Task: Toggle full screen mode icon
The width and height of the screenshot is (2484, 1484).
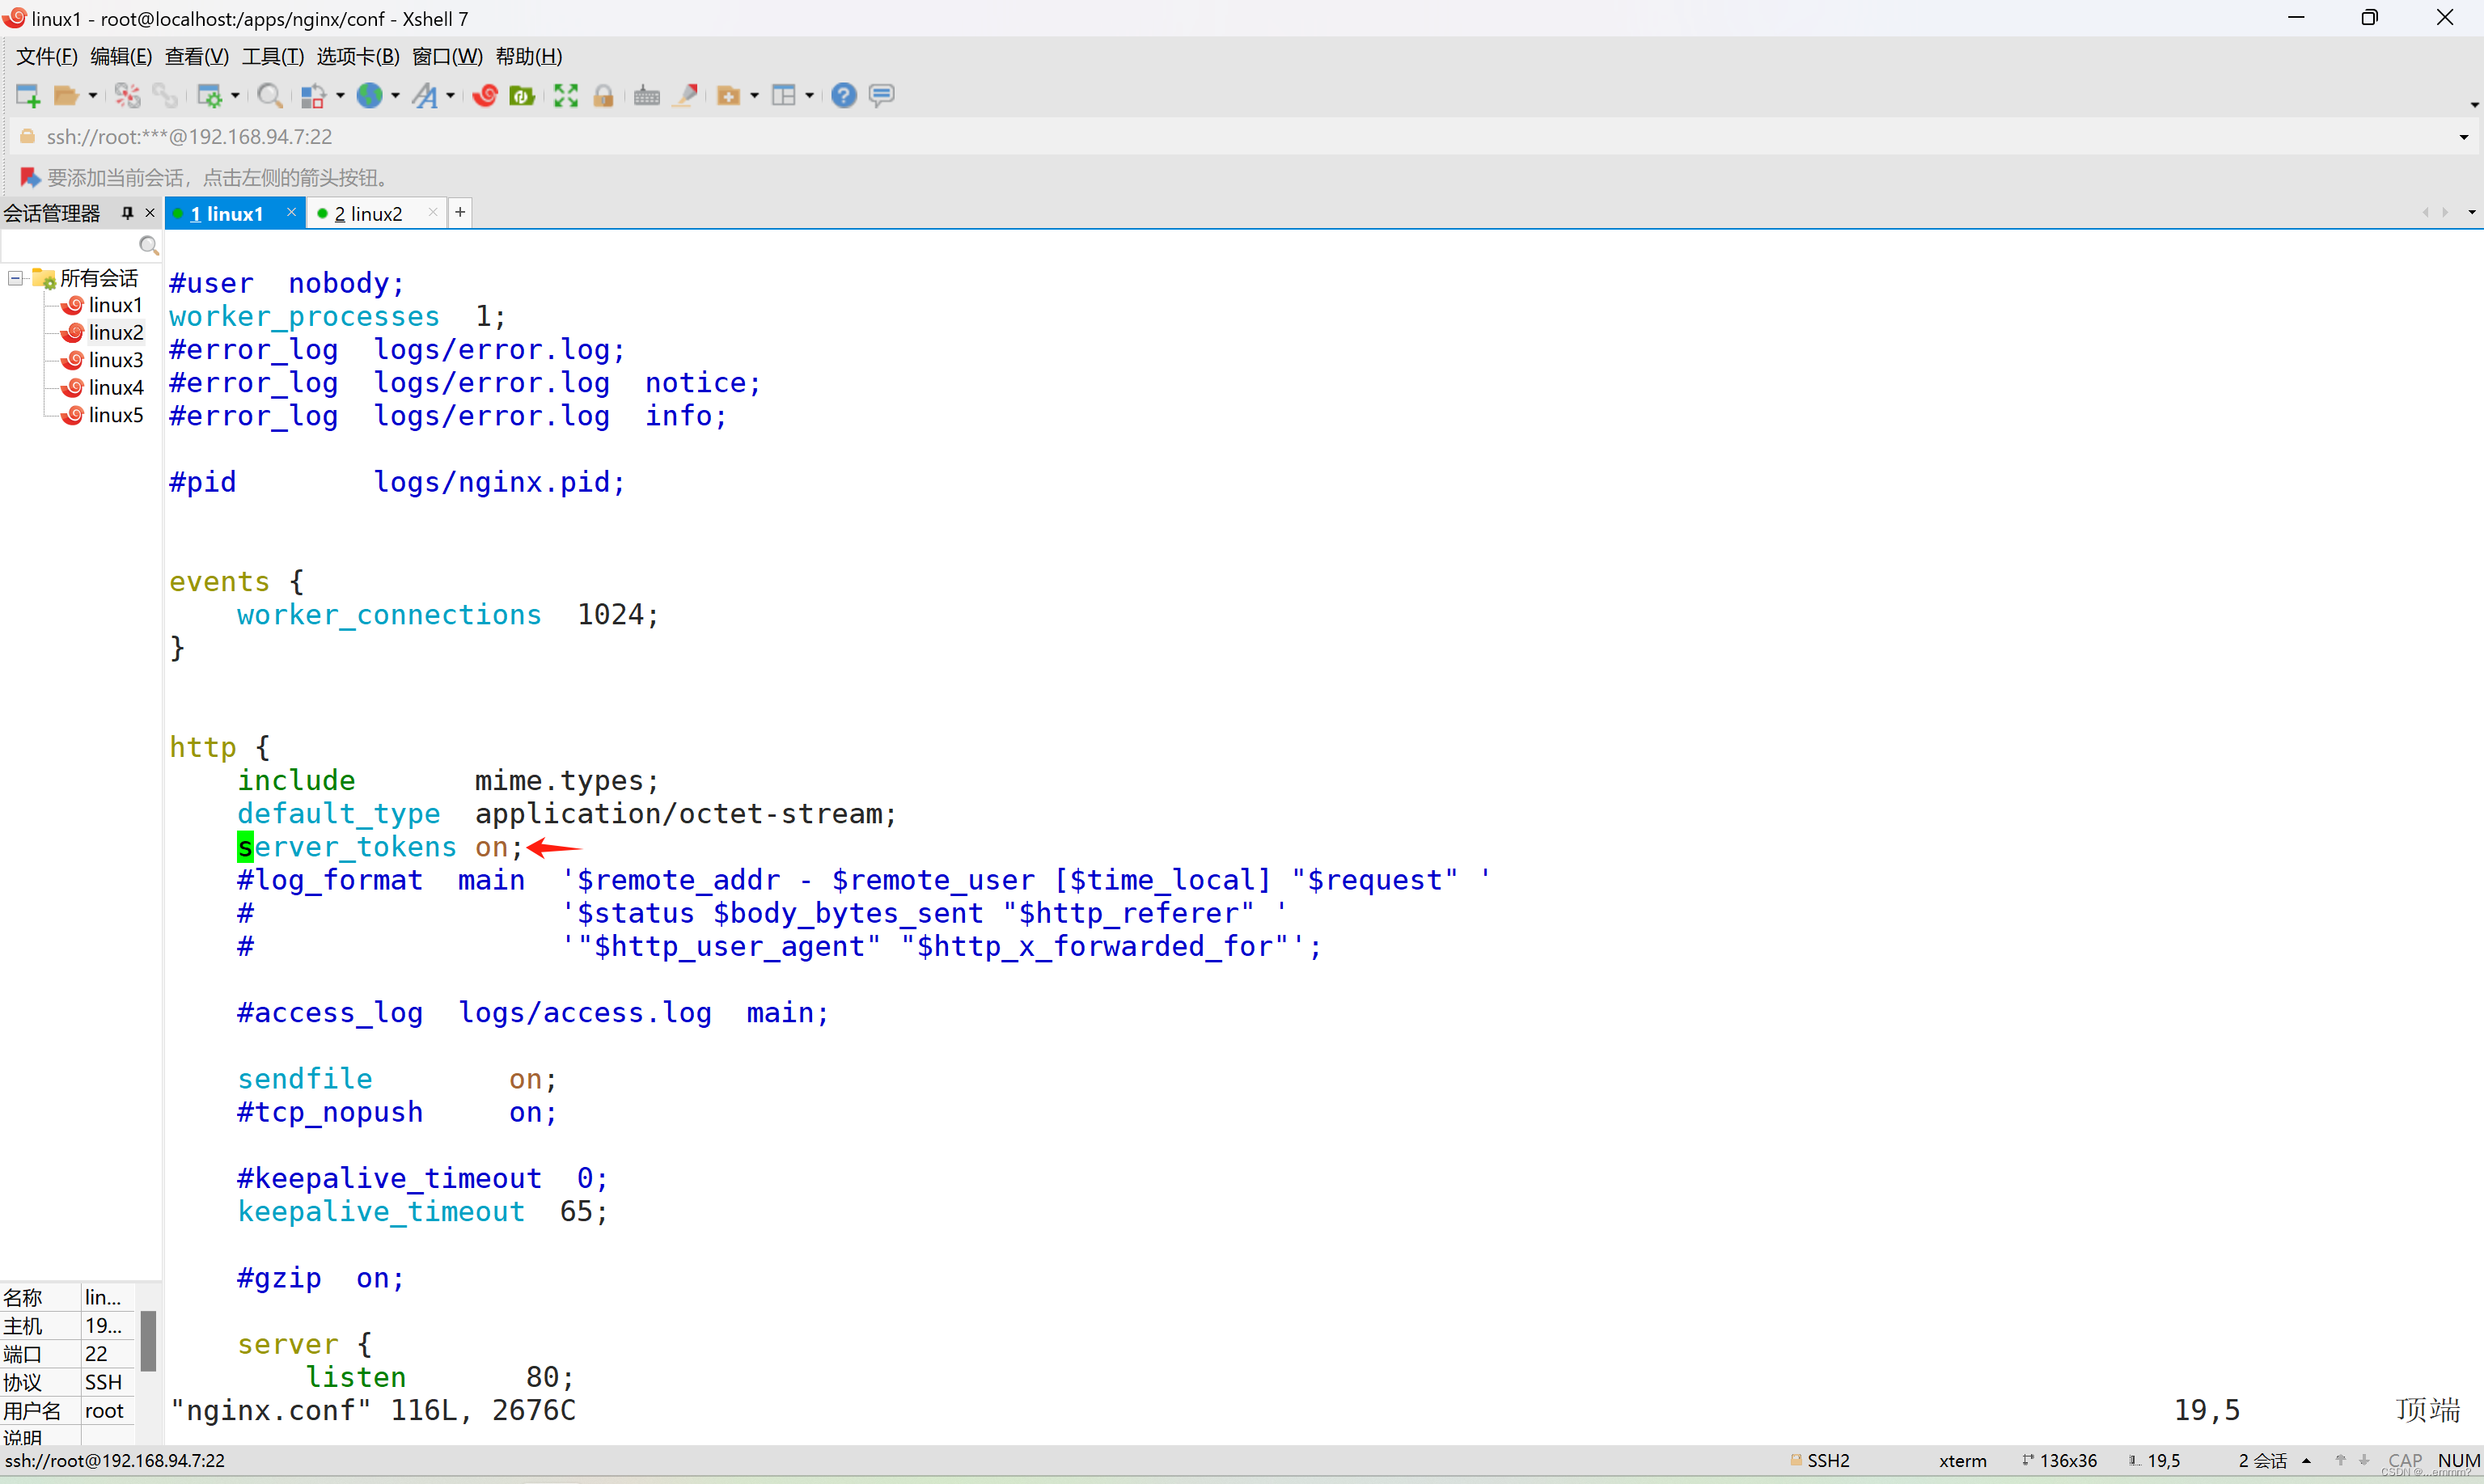Action: coord(566,96)
